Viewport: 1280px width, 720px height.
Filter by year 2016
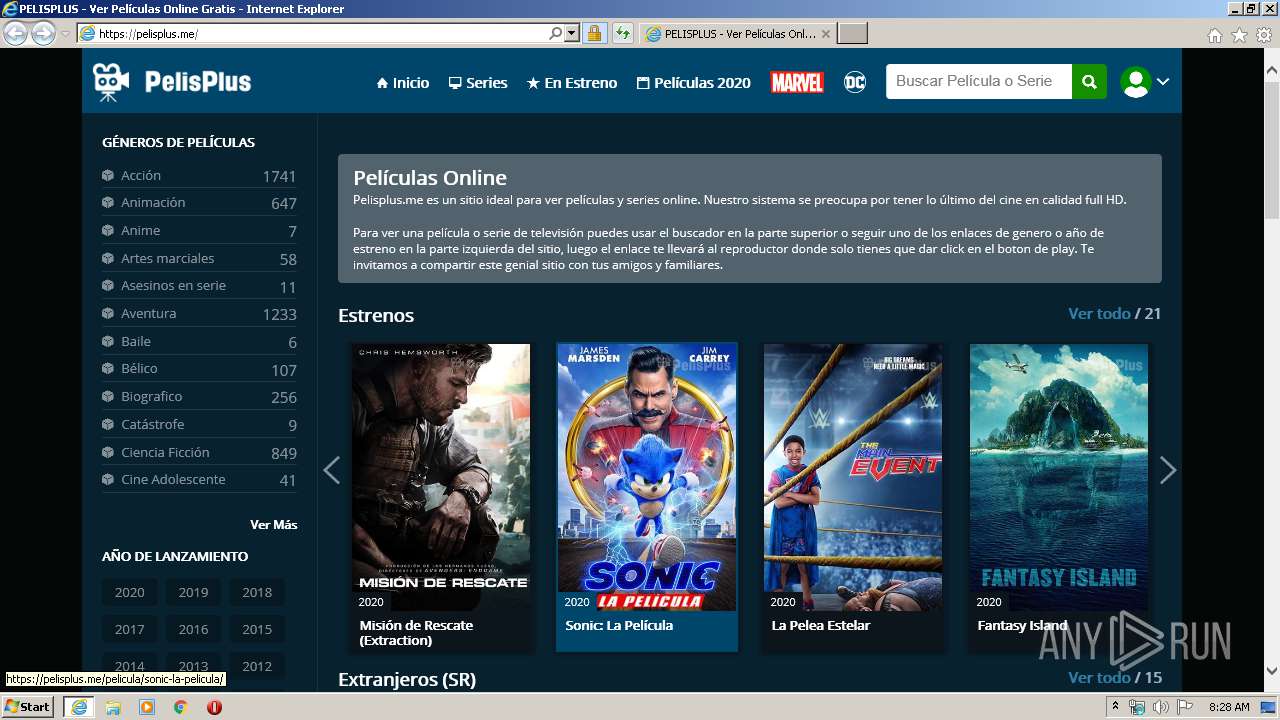point(193,629)
